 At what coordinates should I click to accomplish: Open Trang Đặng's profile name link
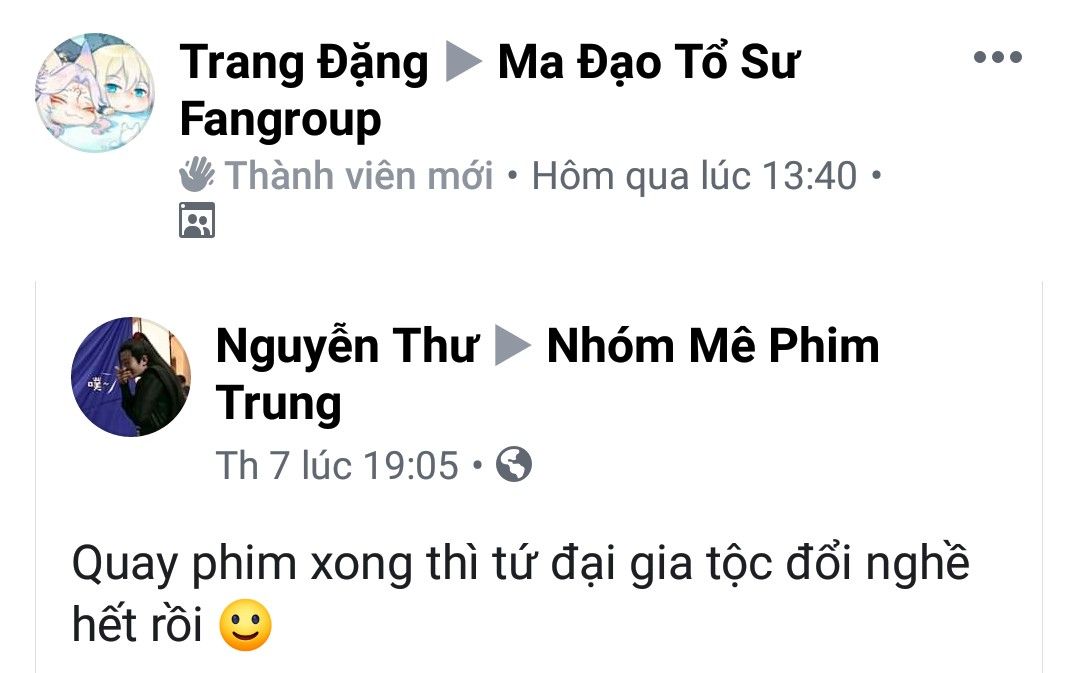click(x=303, y=63)
